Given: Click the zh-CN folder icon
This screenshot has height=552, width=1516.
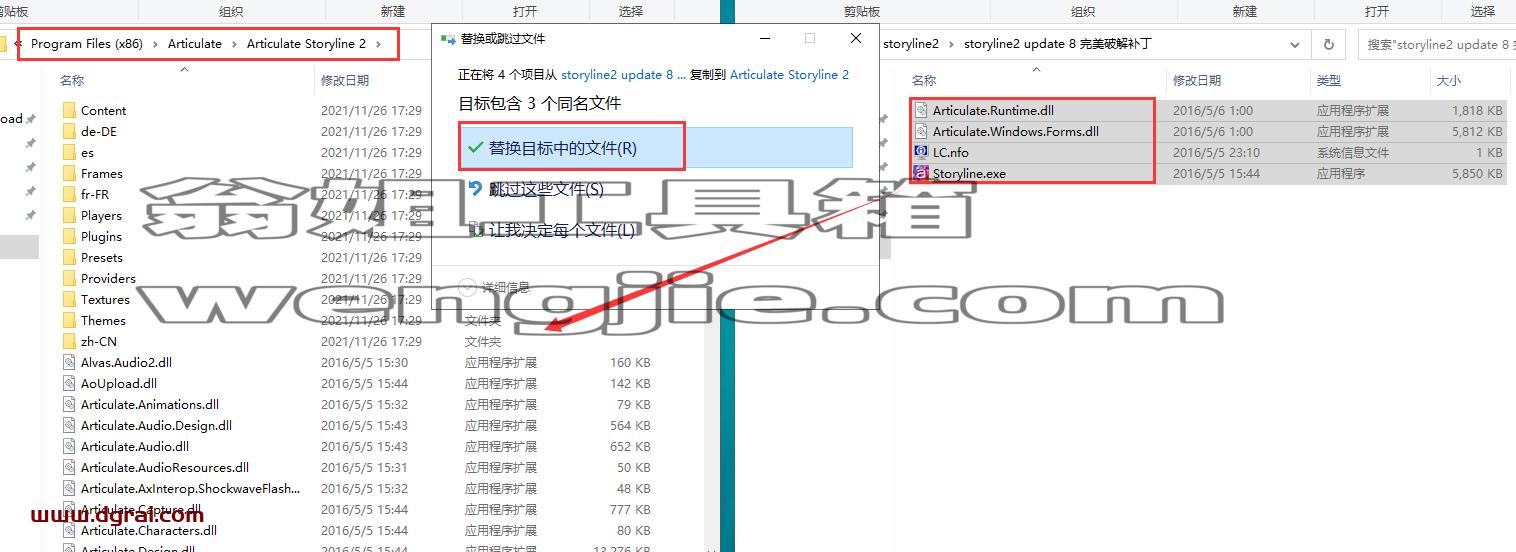Looking at the screenshot, I should click(x=69, y=341).
